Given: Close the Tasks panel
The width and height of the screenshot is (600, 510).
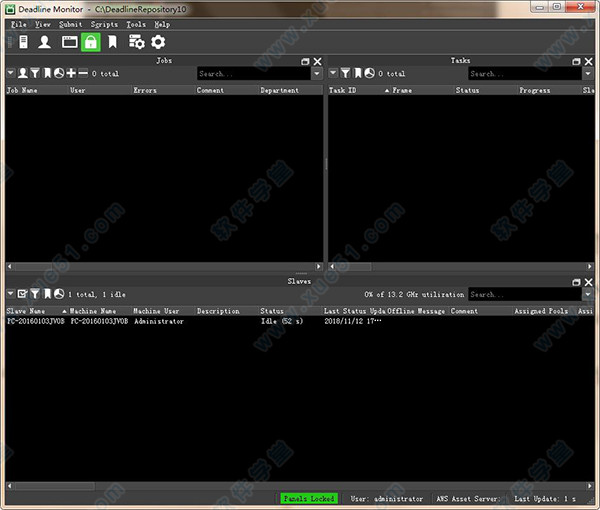Looking at the screenshot, I should pos(589,62).
